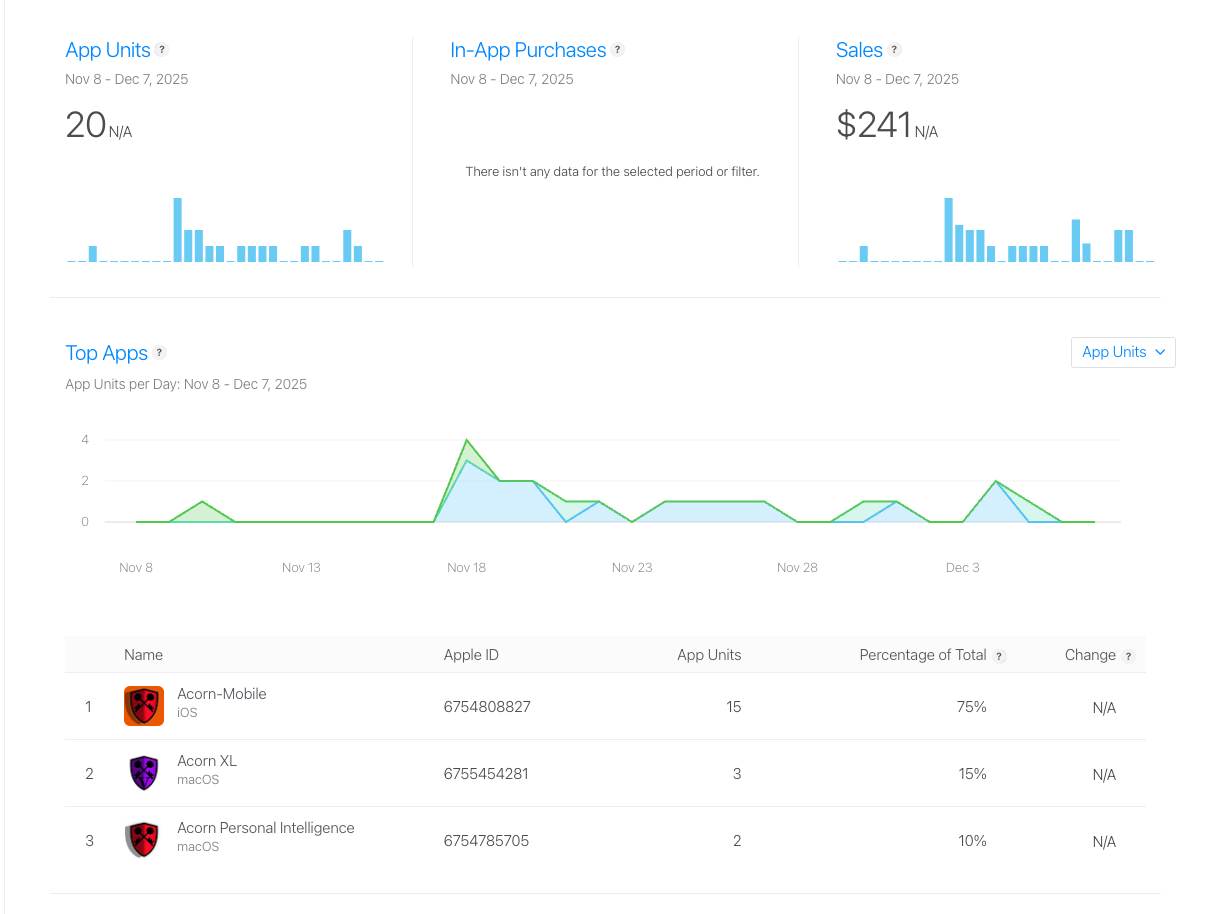The image size is (1205, 914).
Task: Click the 75% percentage value
Action: coord(971,707)
